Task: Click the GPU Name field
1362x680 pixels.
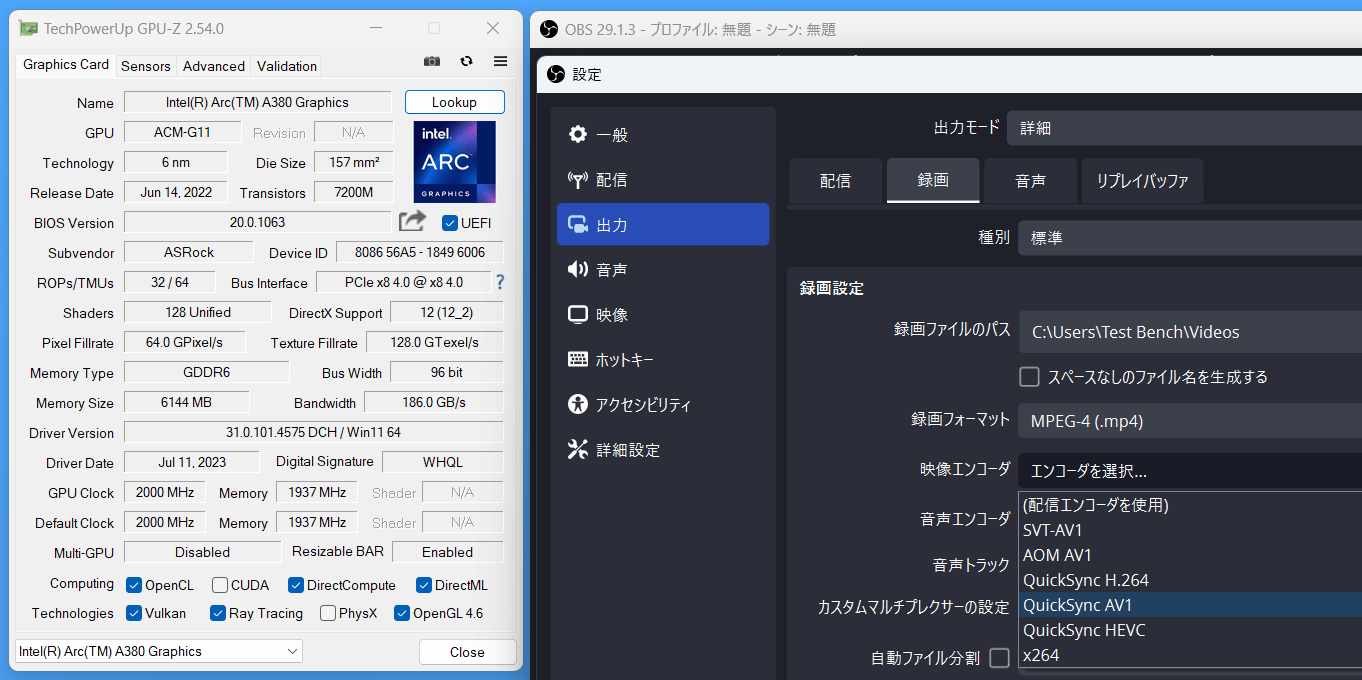Action: 258,102
